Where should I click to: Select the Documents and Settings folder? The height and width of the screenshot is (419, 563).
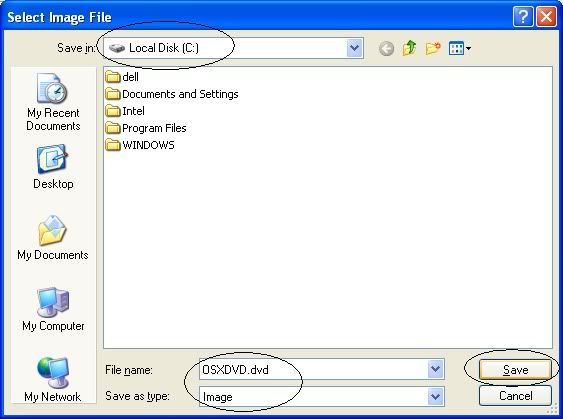(x=172, y=94)
